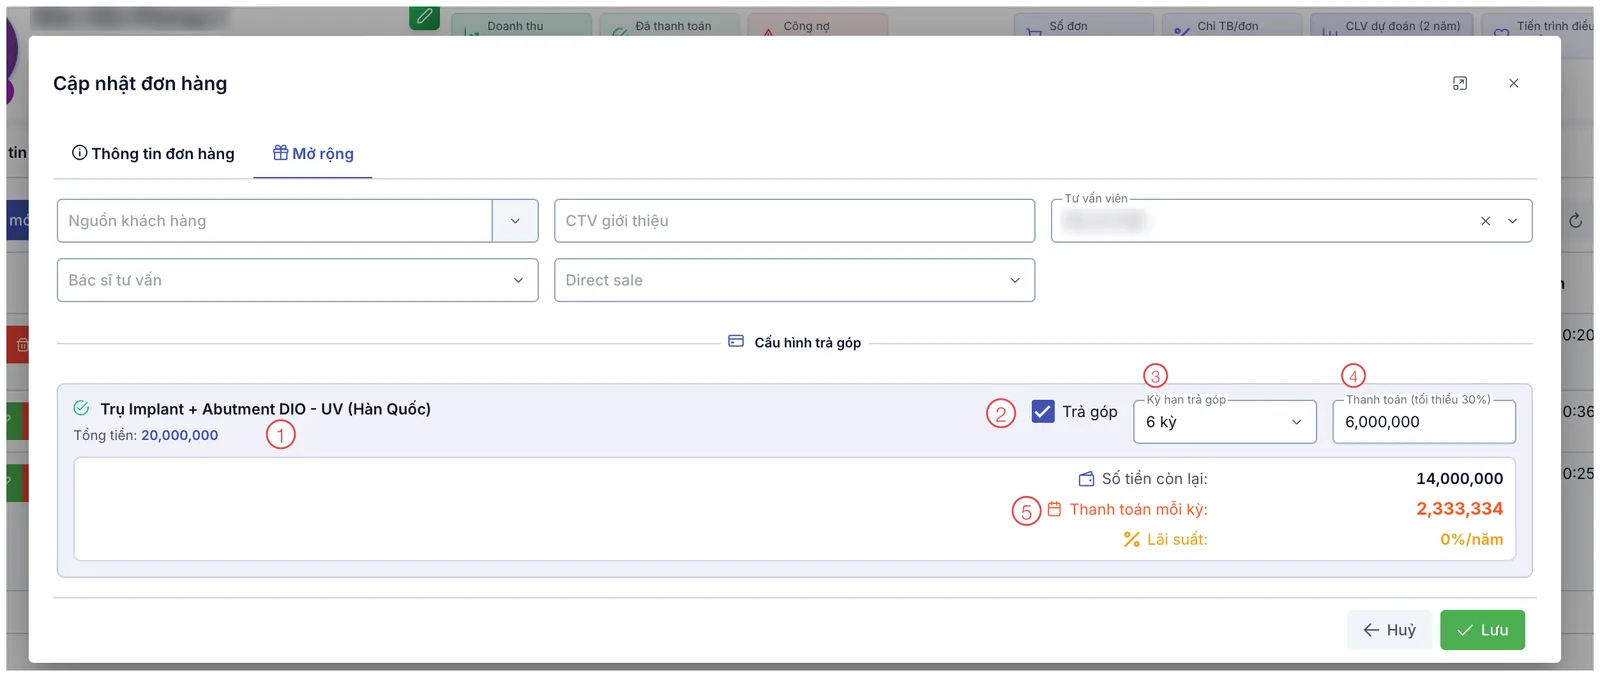The image size is (1600, 677).
Task: Click the Lãi suất label
Action: pyautogui.click(x=1178, y=539)
